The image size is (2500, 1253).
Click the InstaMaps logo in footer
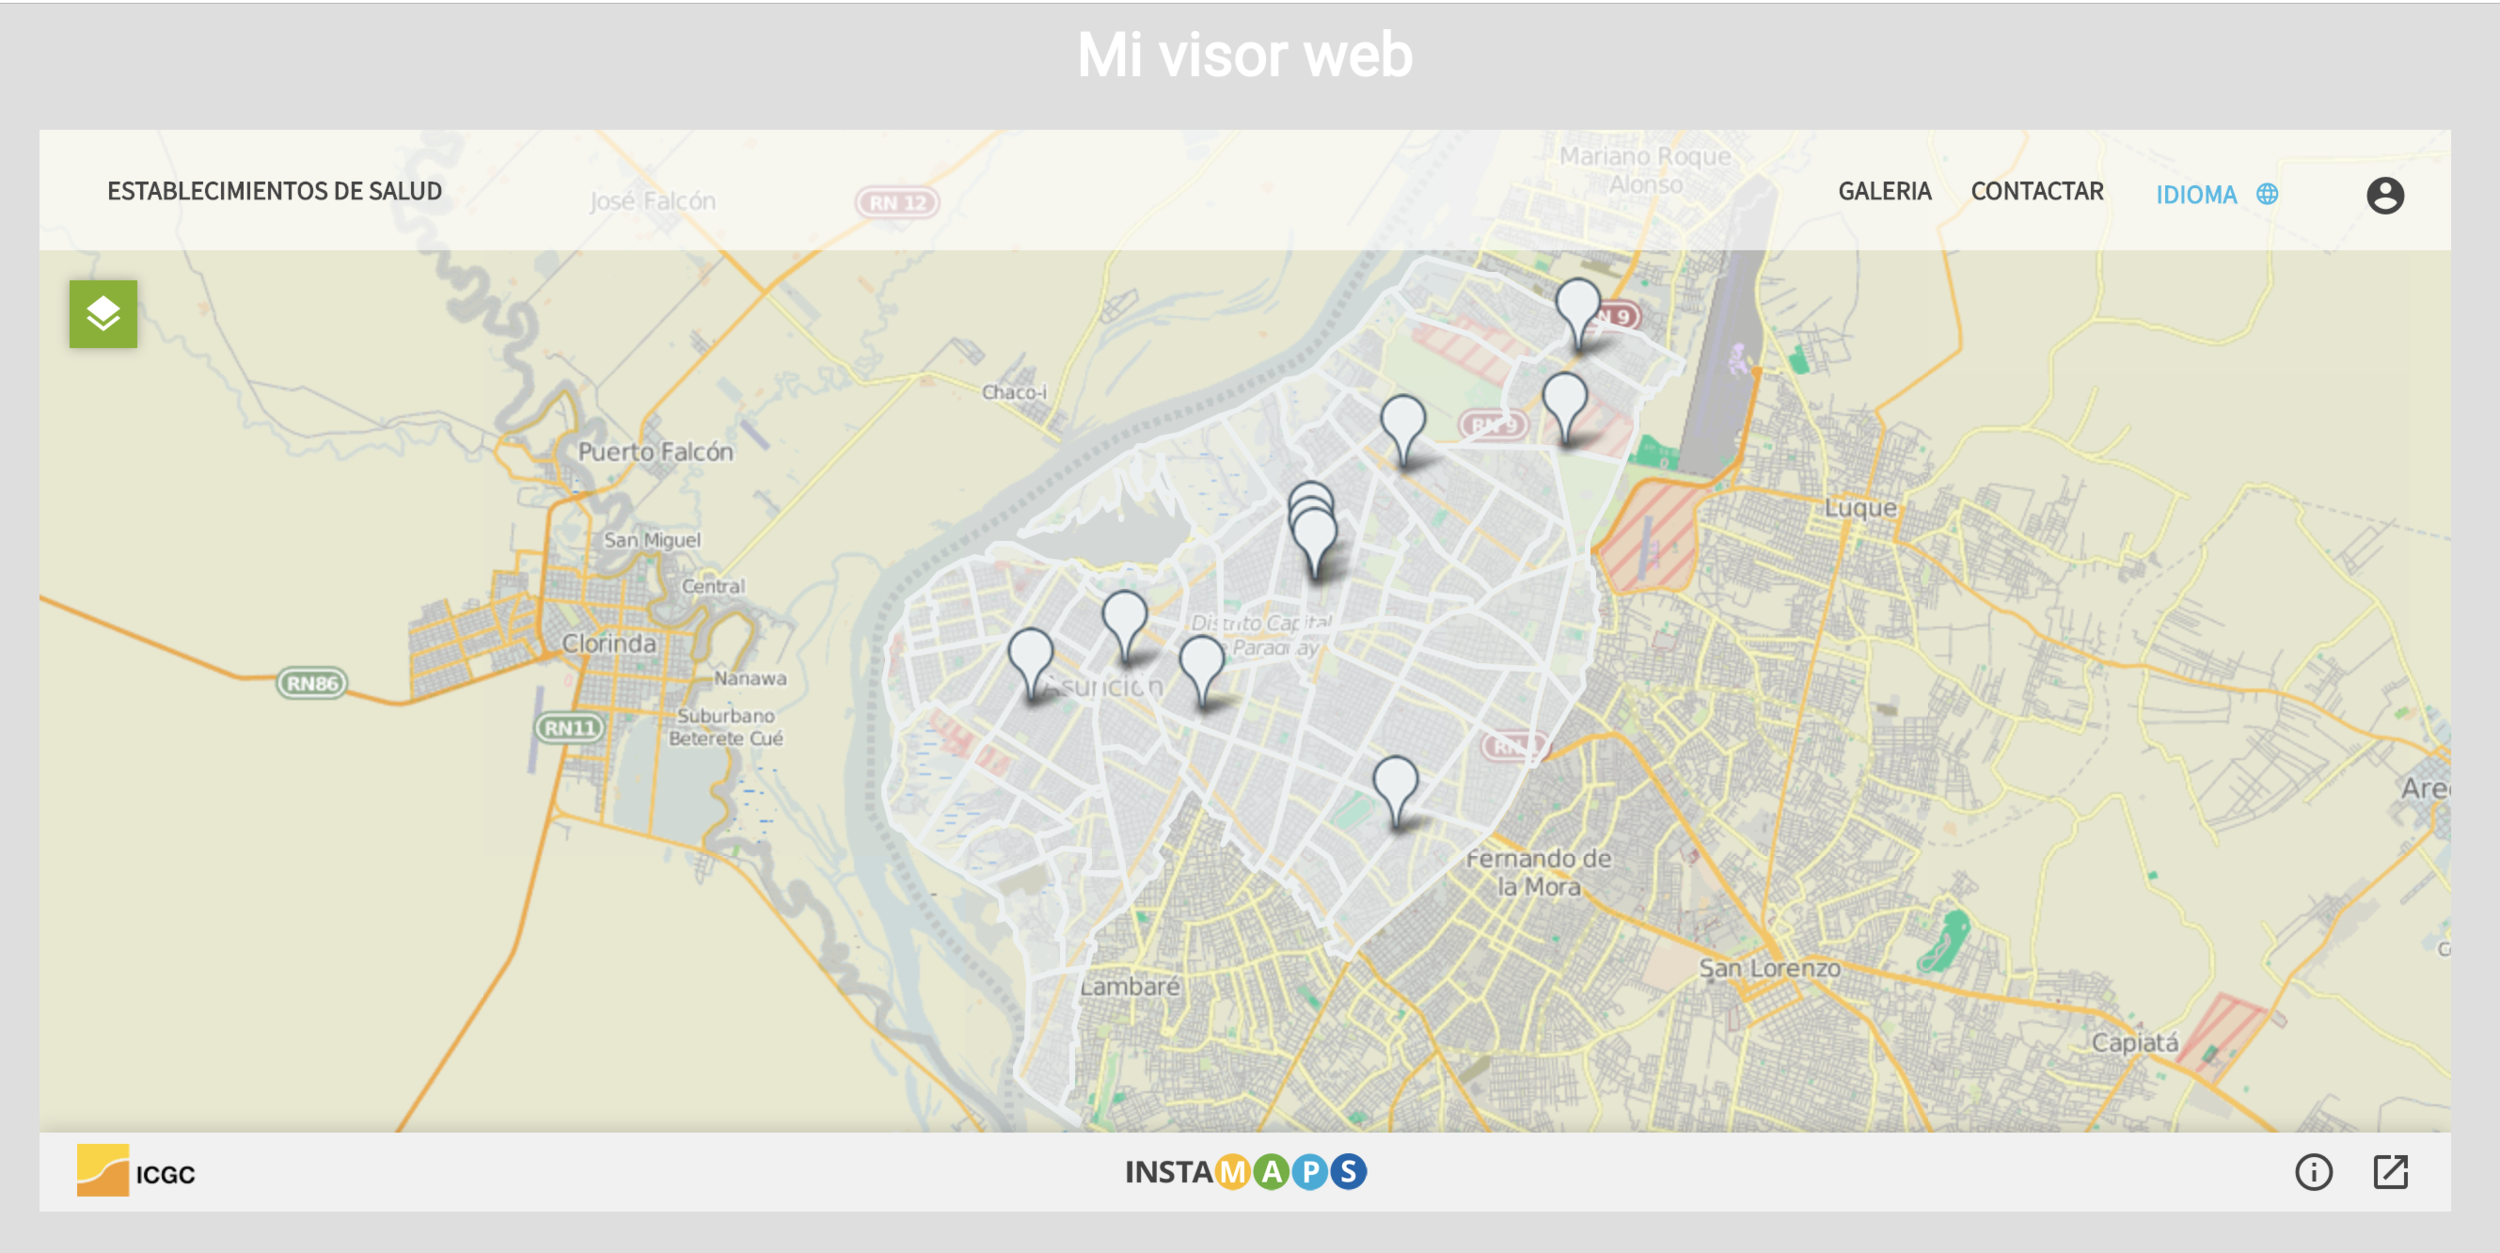1245,1171
